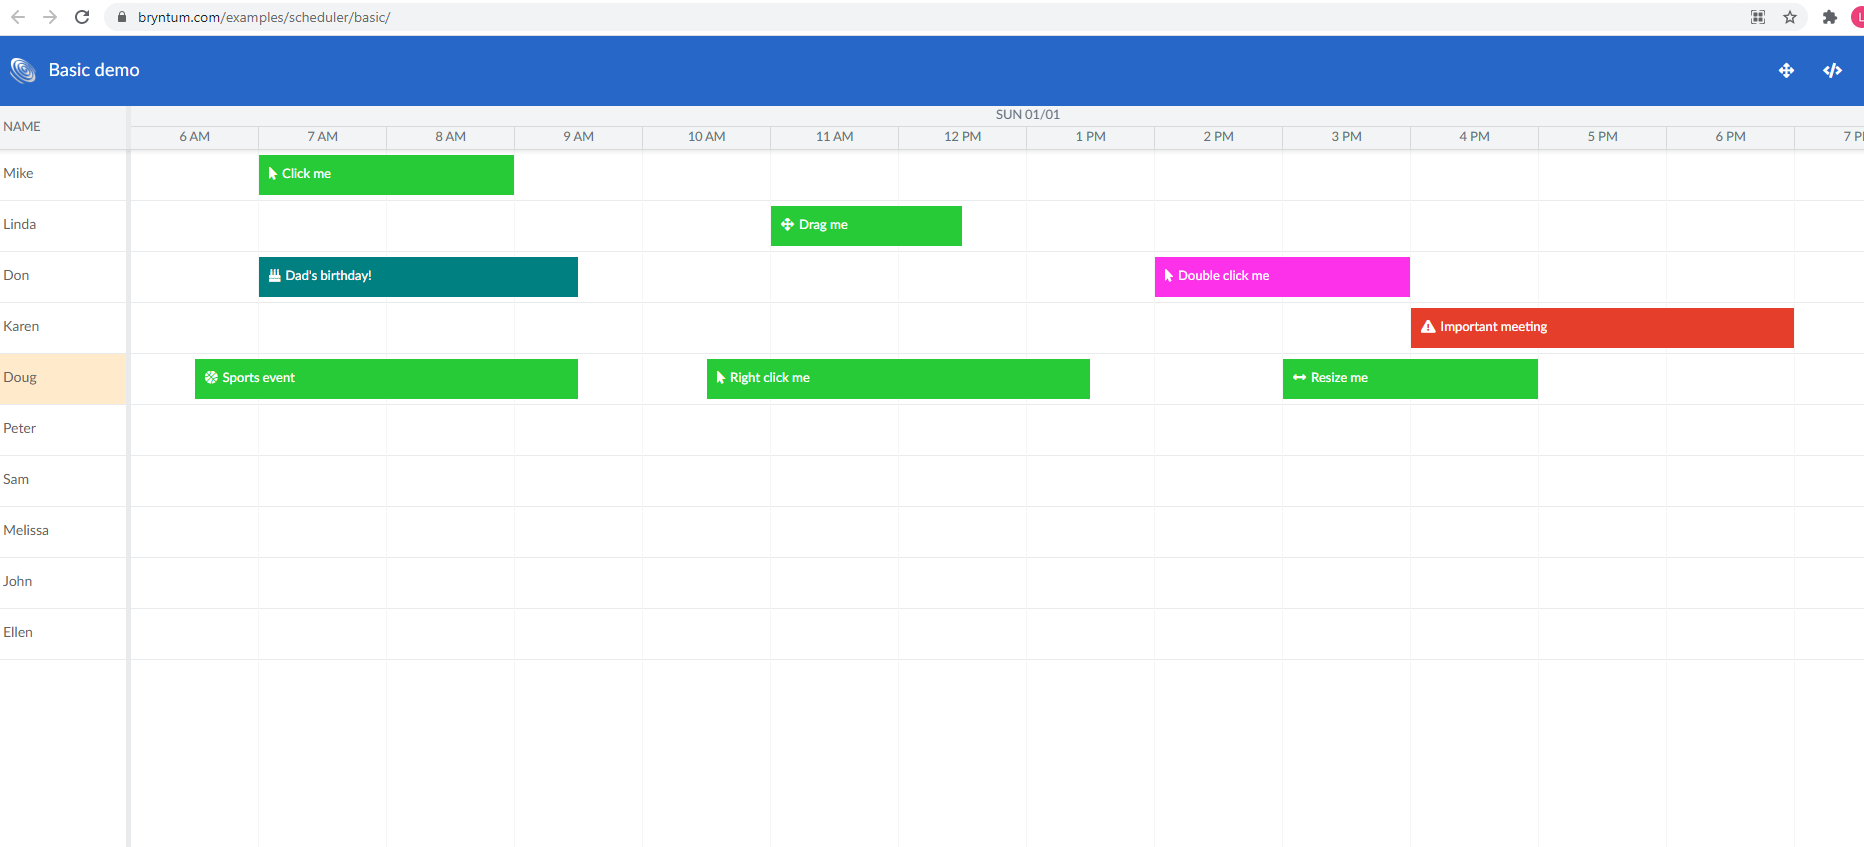Reload the page with refresh icon
The height and width of the screenshot is (847, 1864).
coord(82,17)
